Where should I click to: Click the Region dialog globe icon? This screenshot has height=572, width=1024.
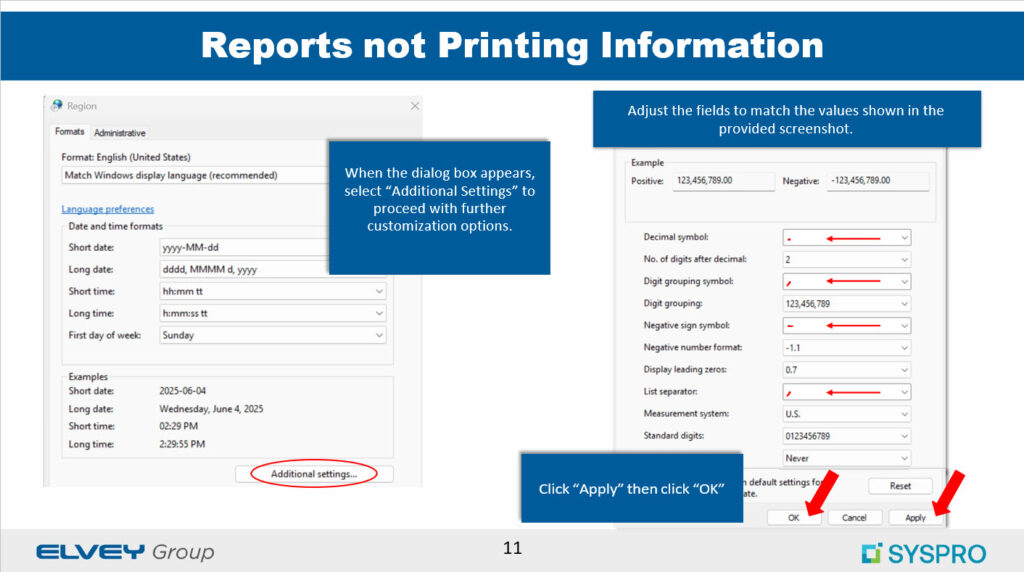point(57,106)
